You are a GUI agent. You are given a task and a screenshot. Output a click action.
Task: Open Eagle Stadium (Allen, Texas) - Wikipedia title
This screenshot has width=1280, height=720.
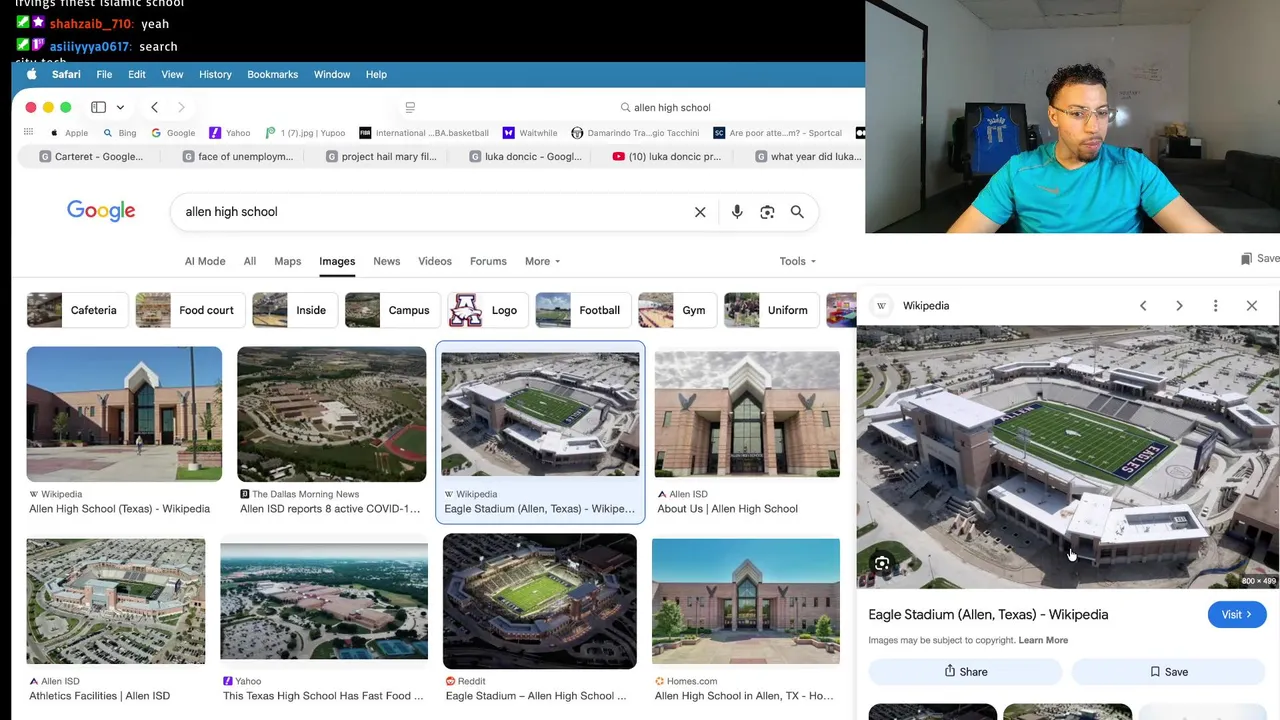pos(988,615)
